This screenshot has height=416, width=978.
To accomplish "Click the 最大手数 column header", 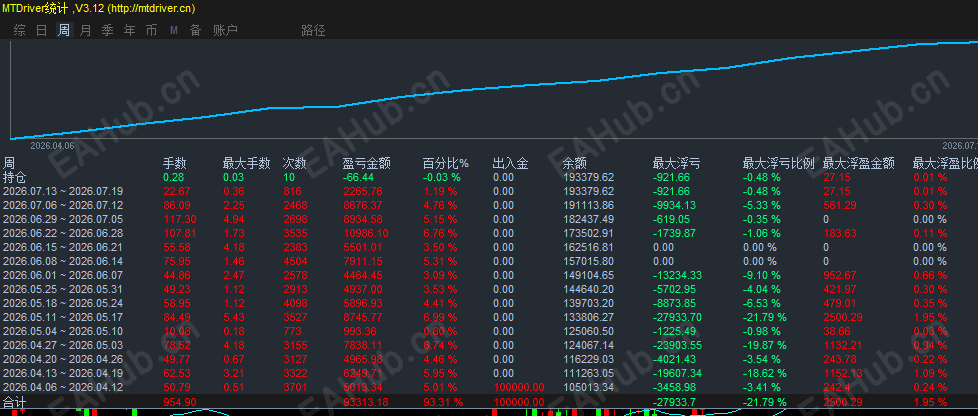I will [246, 163].
